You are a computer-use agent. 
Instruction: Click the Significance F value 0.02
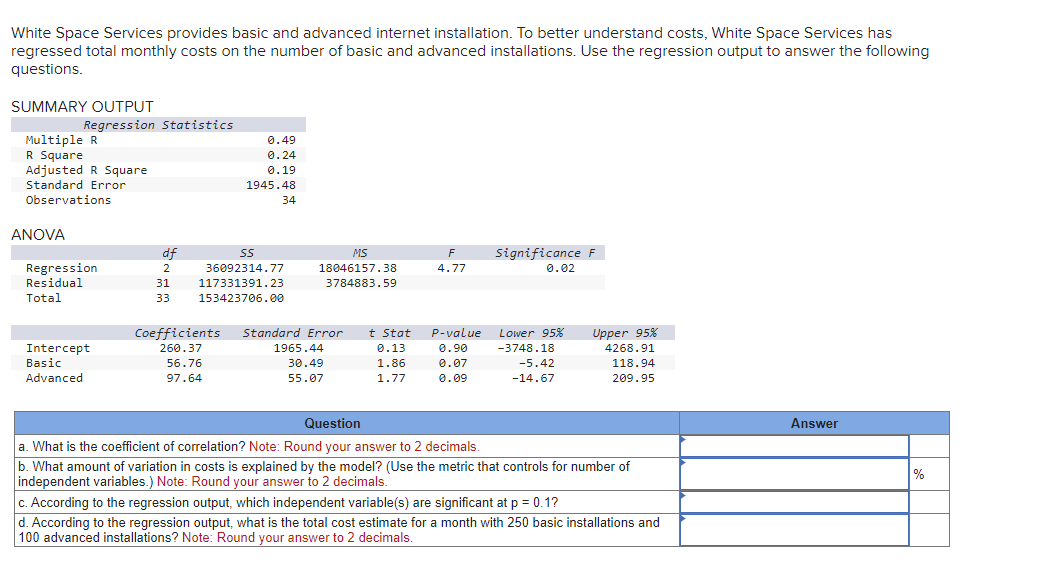[561, 268]
